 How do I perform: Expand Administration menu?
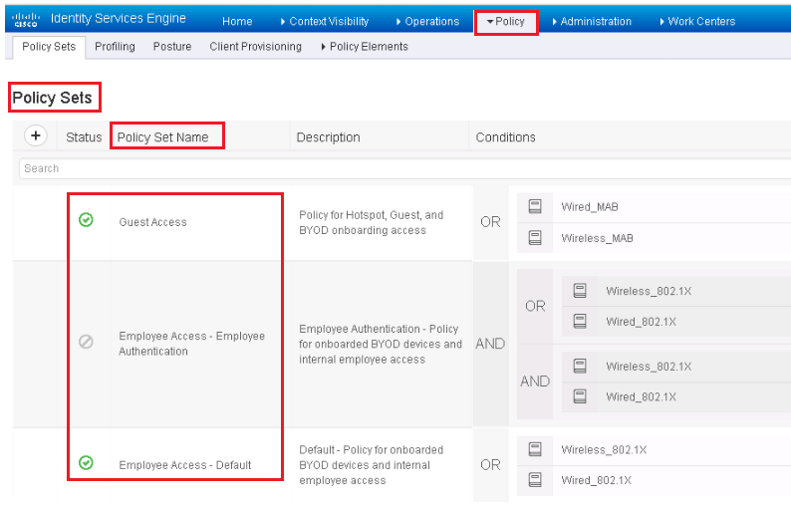pyautogui.click(x=592, y=21)
